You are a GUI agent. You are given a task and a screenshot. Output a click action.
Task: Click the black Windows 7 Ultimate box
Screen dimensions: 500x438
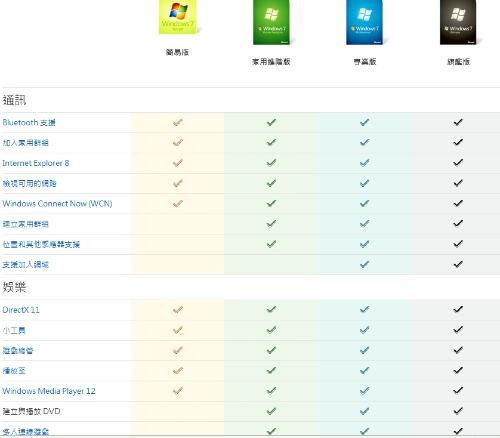coord(458,22)
